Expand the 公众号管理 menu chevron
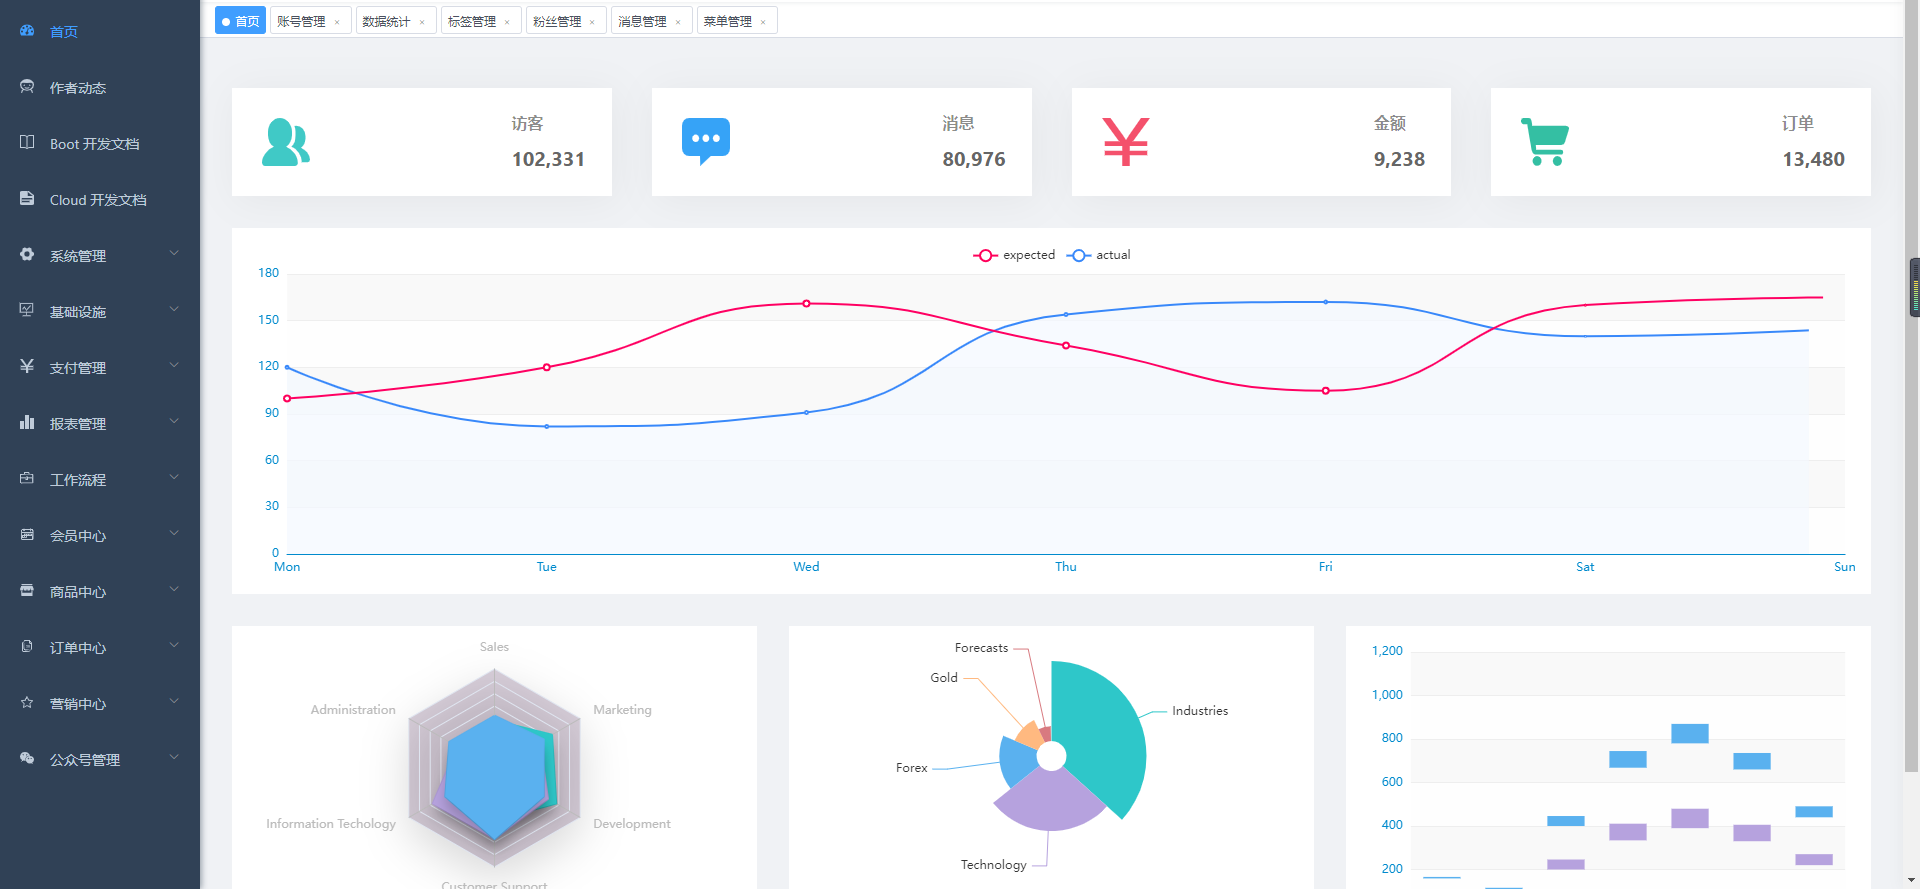Viewport: 1920px width, 889px height. click(x=174, y=757)
